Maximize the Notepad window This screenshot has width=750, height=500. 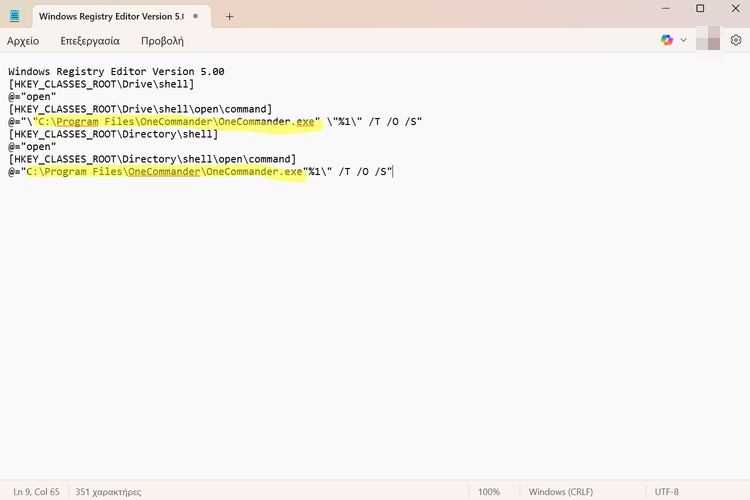pos(700,9)
